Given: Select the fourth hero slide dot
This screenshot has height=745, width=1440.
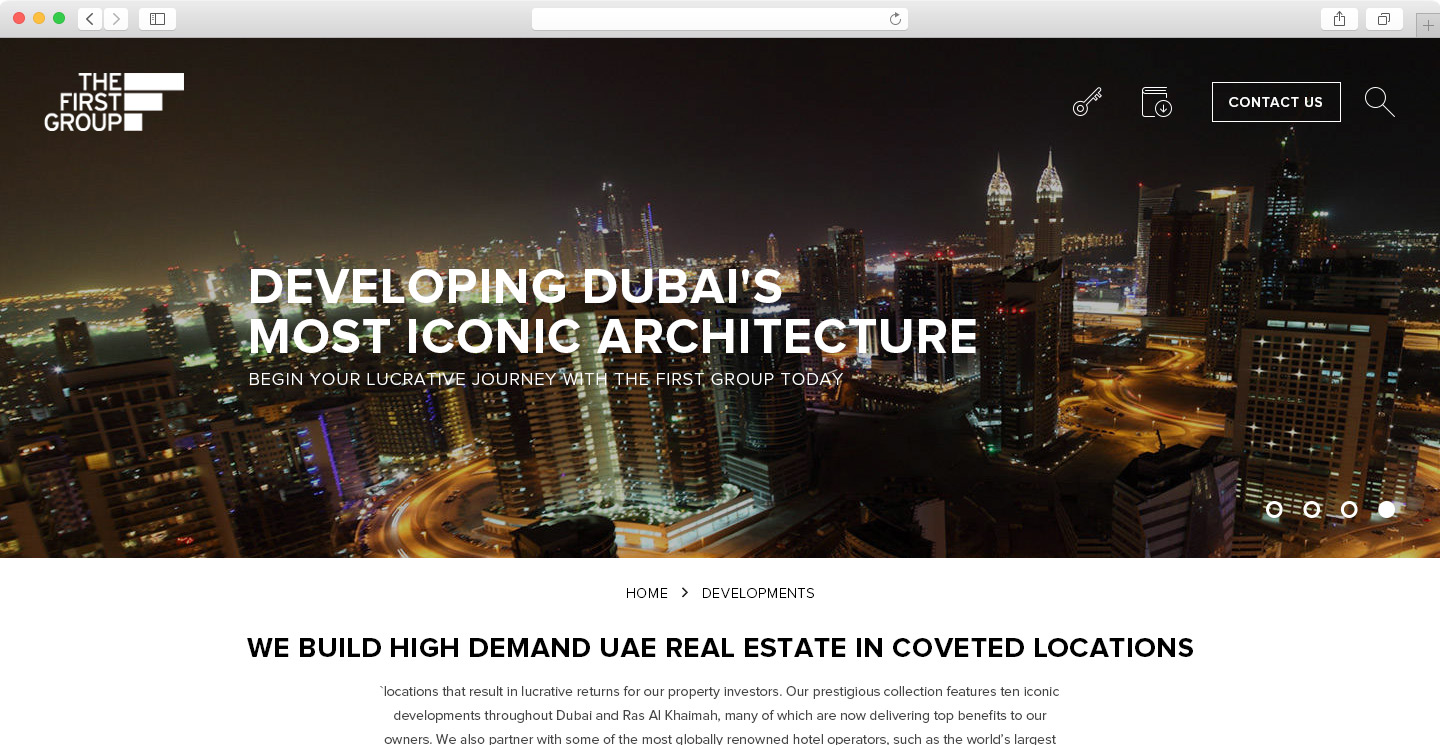Looking at the screenshot, I should [x=1386, y=509].
